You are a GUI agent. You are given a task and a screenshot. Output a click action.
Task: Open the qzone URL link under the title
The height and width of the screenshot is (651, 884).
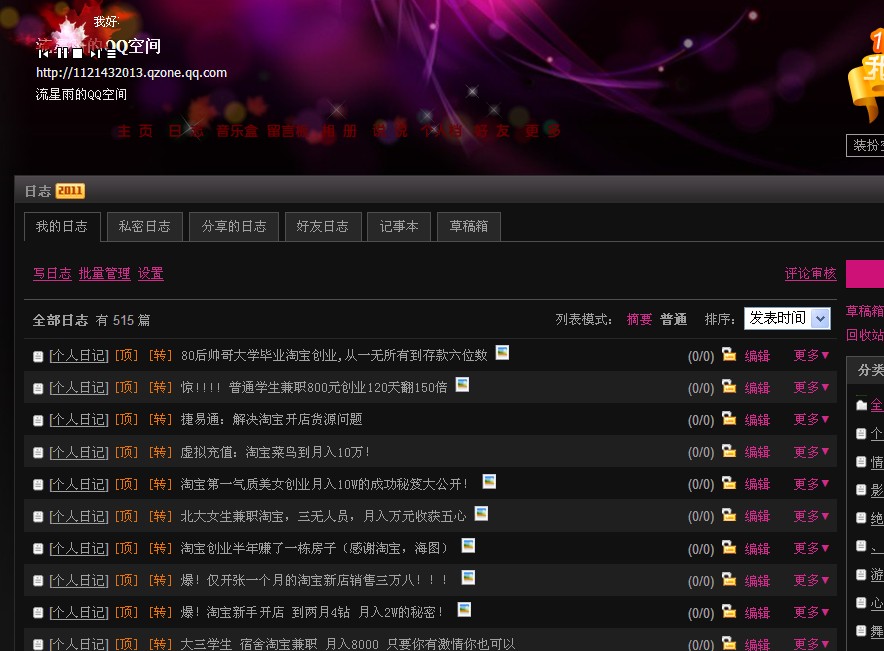[131, 73]
